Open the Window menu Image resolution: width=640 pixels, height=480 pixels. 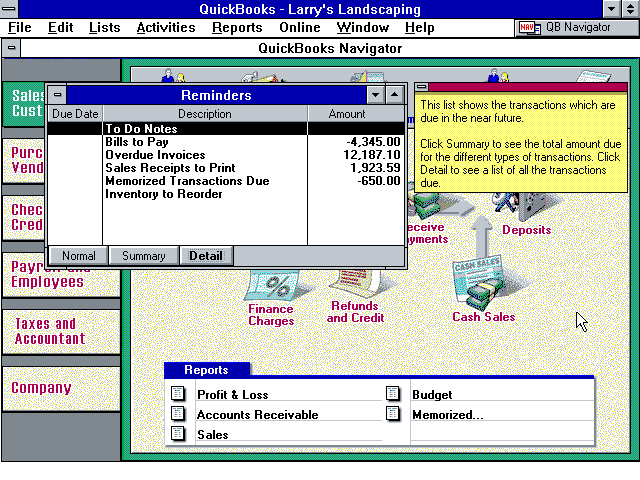pos(362,27)
